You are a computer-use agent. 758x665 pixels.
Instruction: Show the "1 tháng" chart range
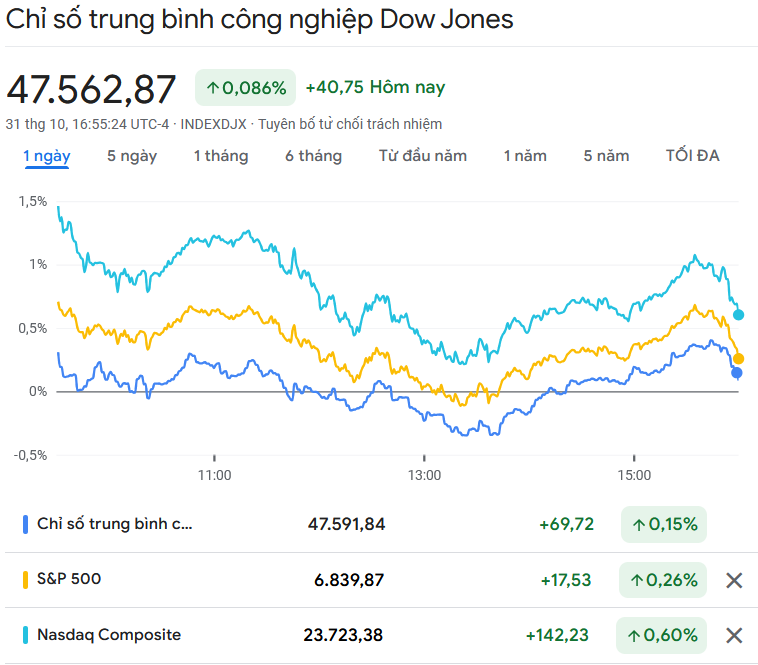[x=221, y=156]
